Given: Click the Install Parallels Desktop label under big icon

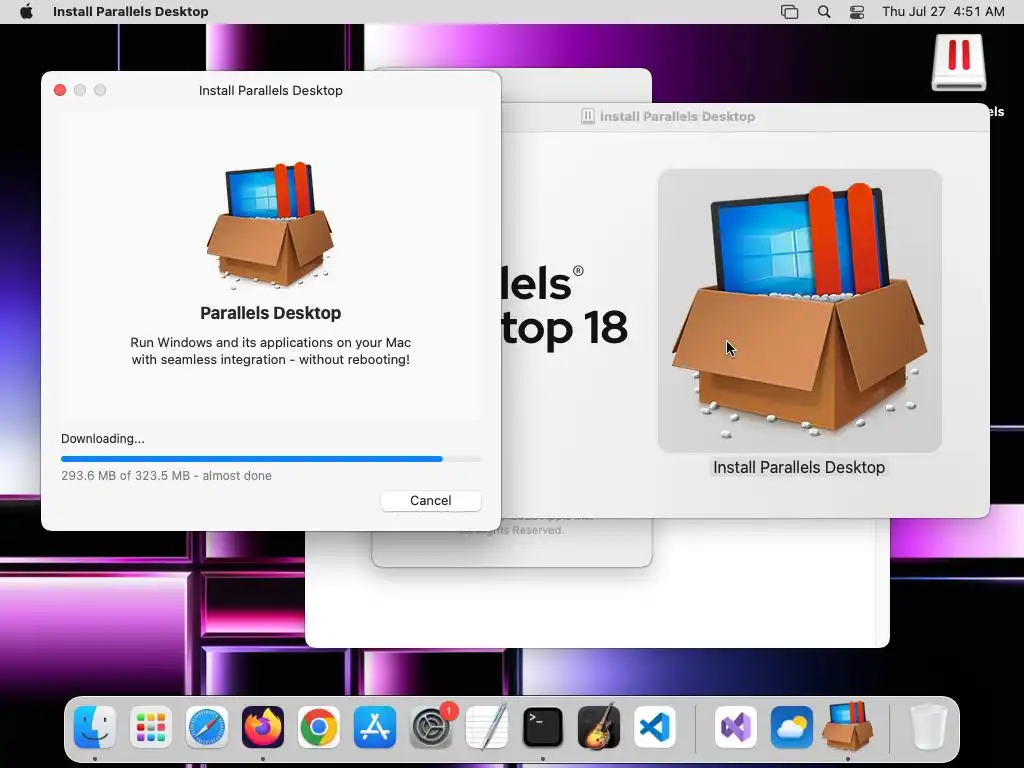Looking at the screenshot, I should pos(799,468).
